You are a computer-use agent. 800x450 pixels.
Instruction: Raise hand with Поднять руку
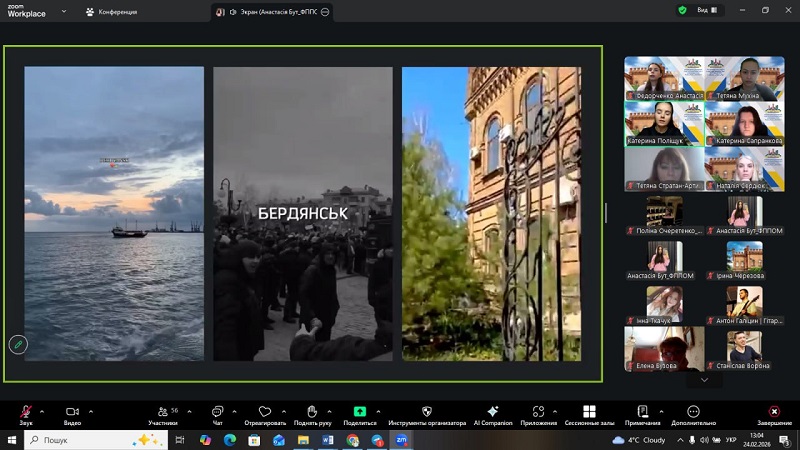click(312, 412)
